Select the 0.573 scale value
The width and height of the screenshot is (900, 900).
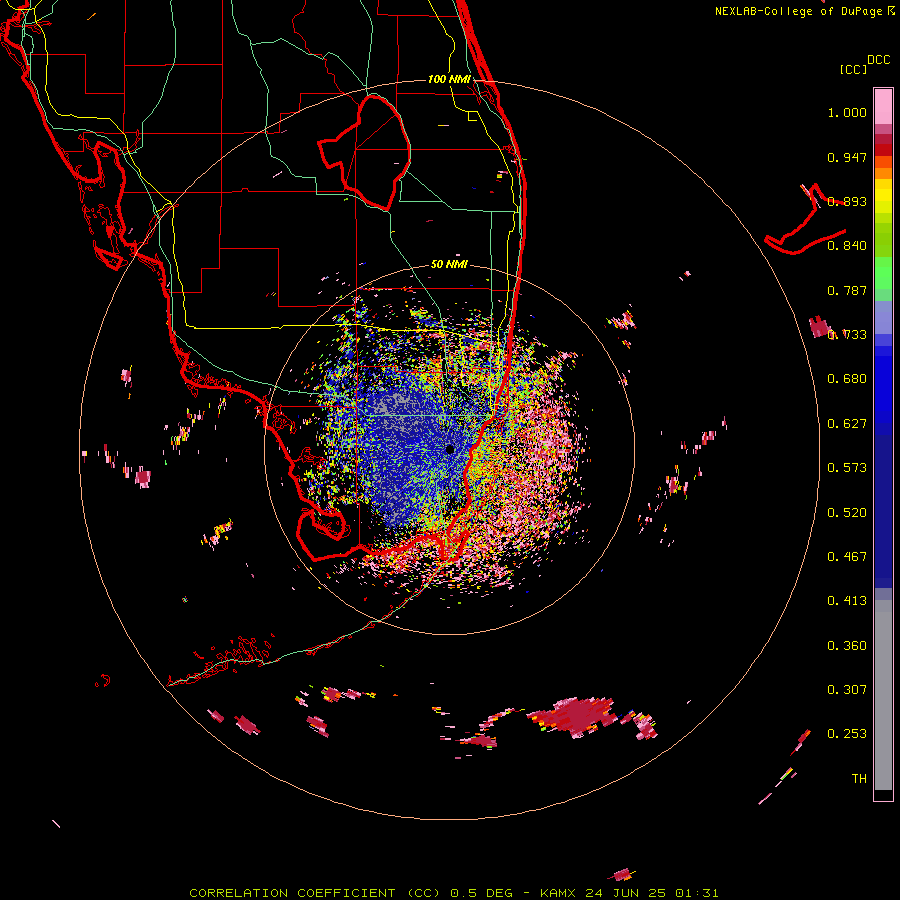847,468
